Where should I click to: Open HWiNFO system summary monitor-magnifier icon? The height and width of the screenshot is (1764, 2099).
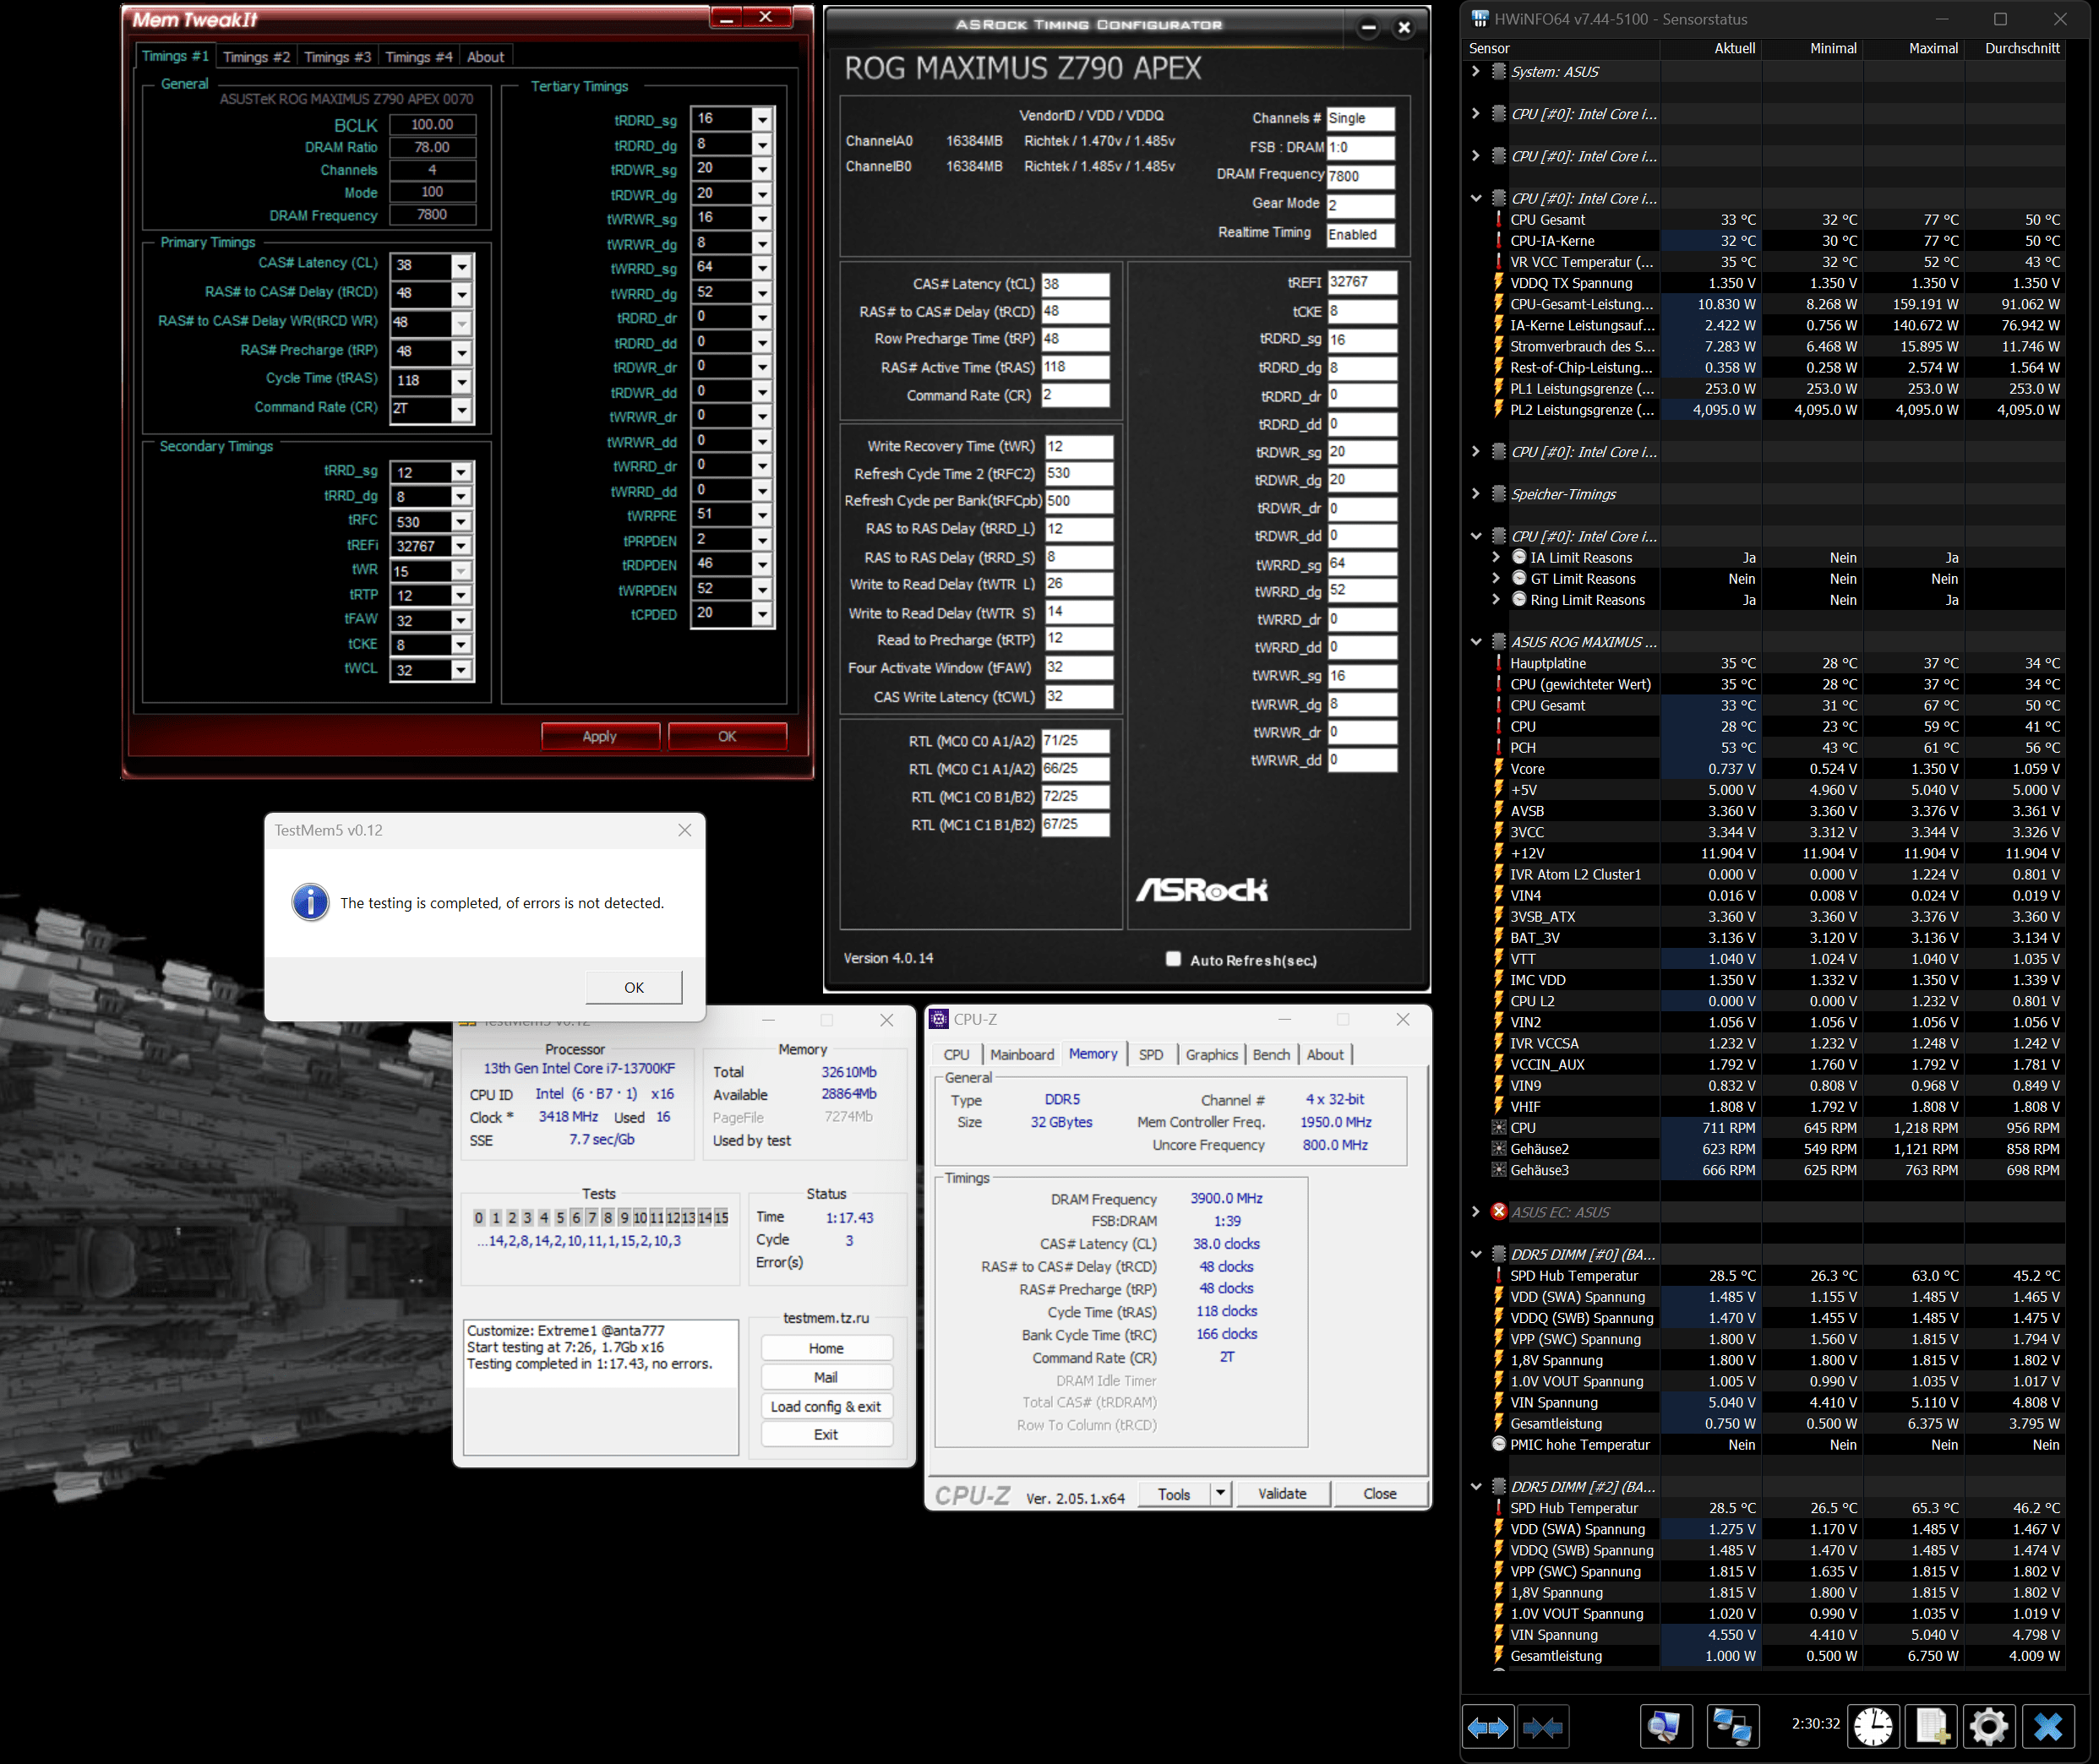pos(1665,1727)
